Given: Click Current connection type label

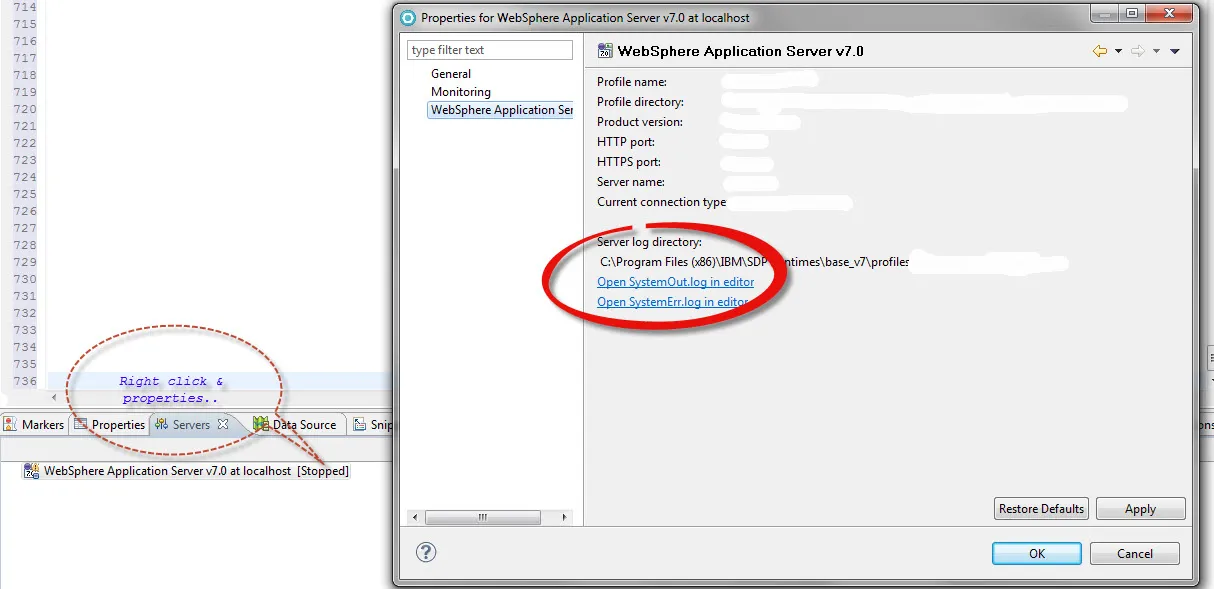Looking at the screenshot, I should (662, 202).
